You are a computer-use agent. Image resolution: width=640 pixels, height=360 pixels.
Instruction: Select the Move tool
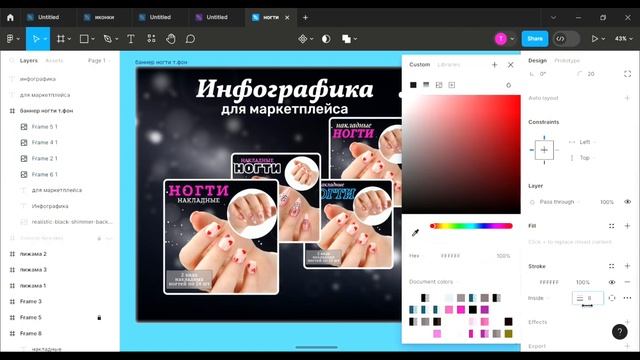pos(36,39)
